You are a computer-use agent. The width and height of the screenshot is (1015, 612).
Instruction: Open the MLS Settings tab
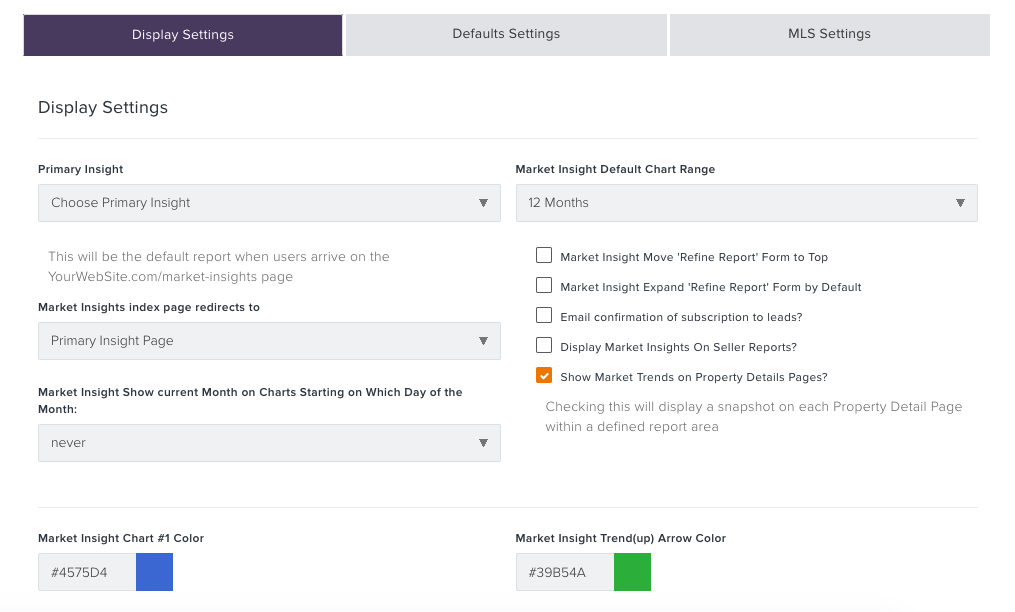(829, 35)
